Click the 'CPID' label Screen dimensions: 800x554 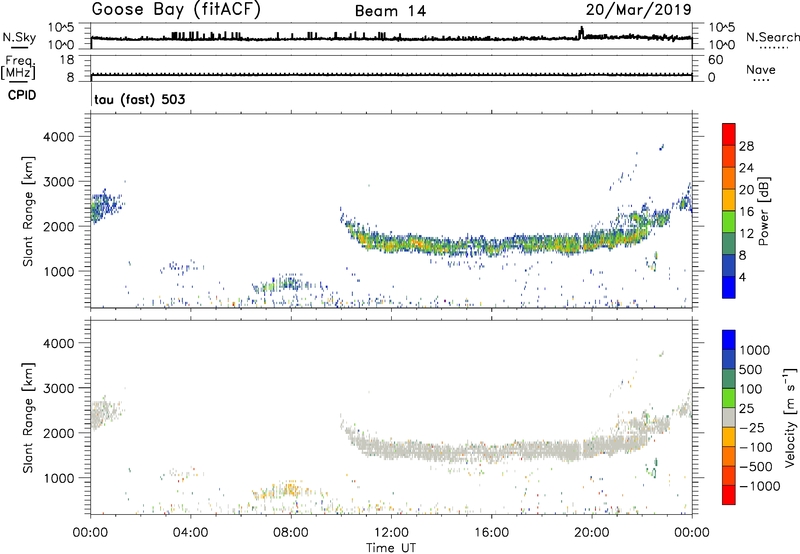(22, 95)
